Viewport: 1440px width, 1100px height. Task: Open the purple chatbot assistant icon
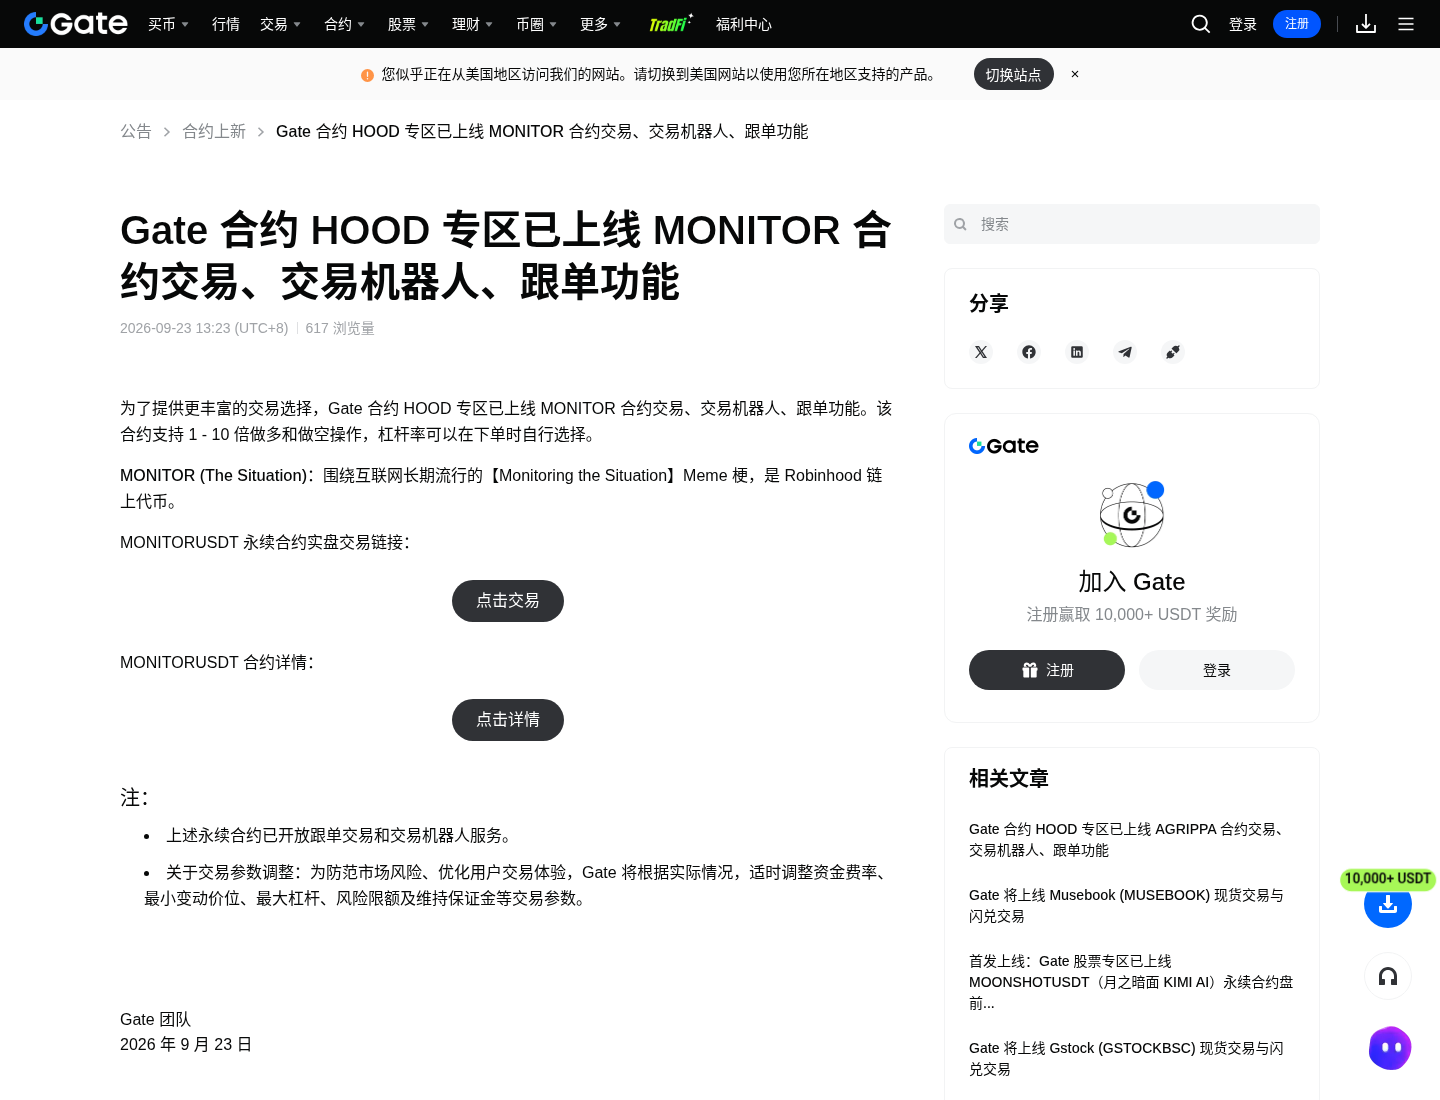[x=1390, y=1048]
